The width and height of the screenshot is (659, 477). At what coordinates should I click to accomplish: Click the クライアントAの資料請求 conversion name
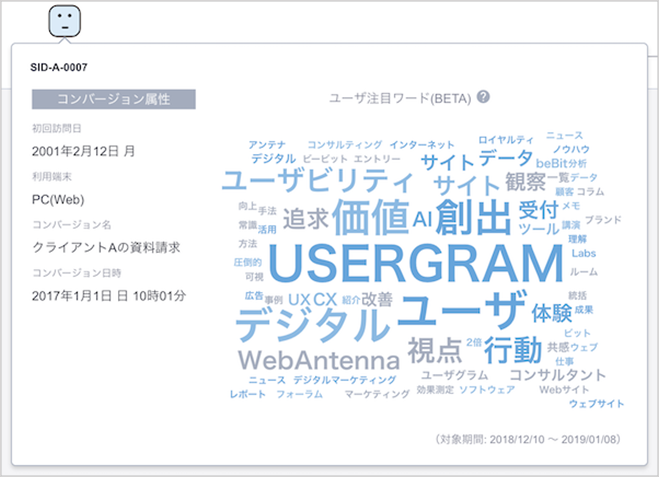pyautogui.click(x=99, y=247)
